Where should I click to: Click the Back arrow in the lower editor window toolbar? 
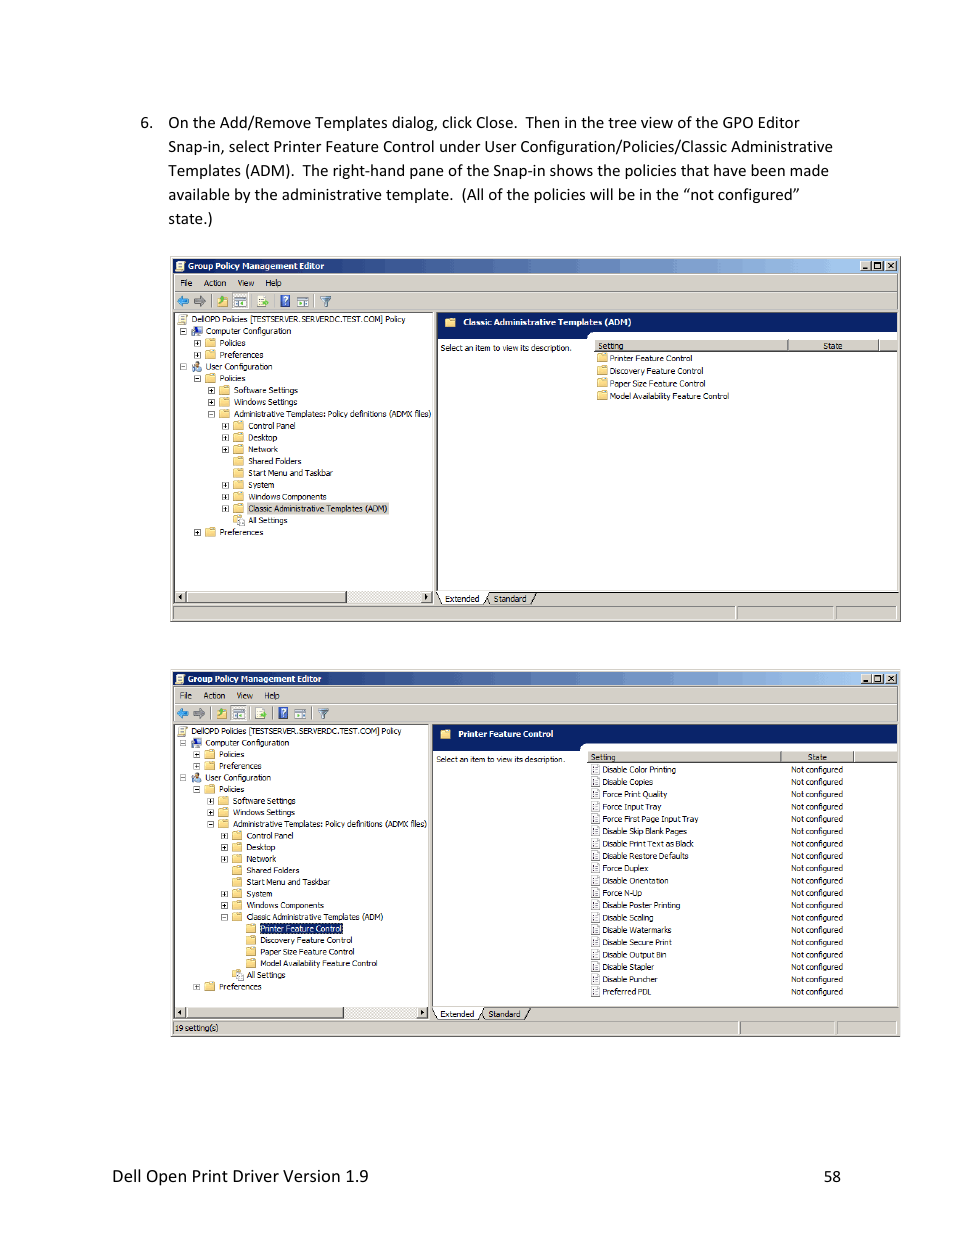click(x=182, y=713)
